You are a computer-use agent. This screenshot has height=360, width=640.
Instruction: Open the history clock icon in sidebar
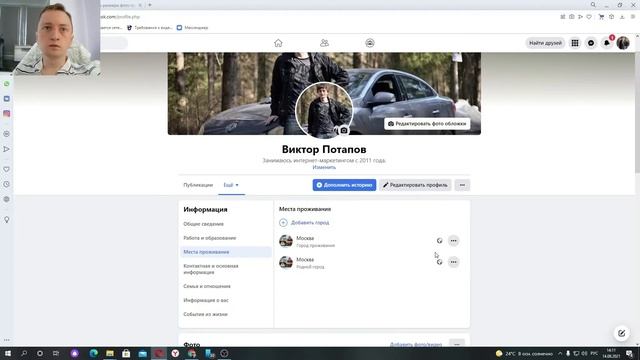click(x=7, y=184)
